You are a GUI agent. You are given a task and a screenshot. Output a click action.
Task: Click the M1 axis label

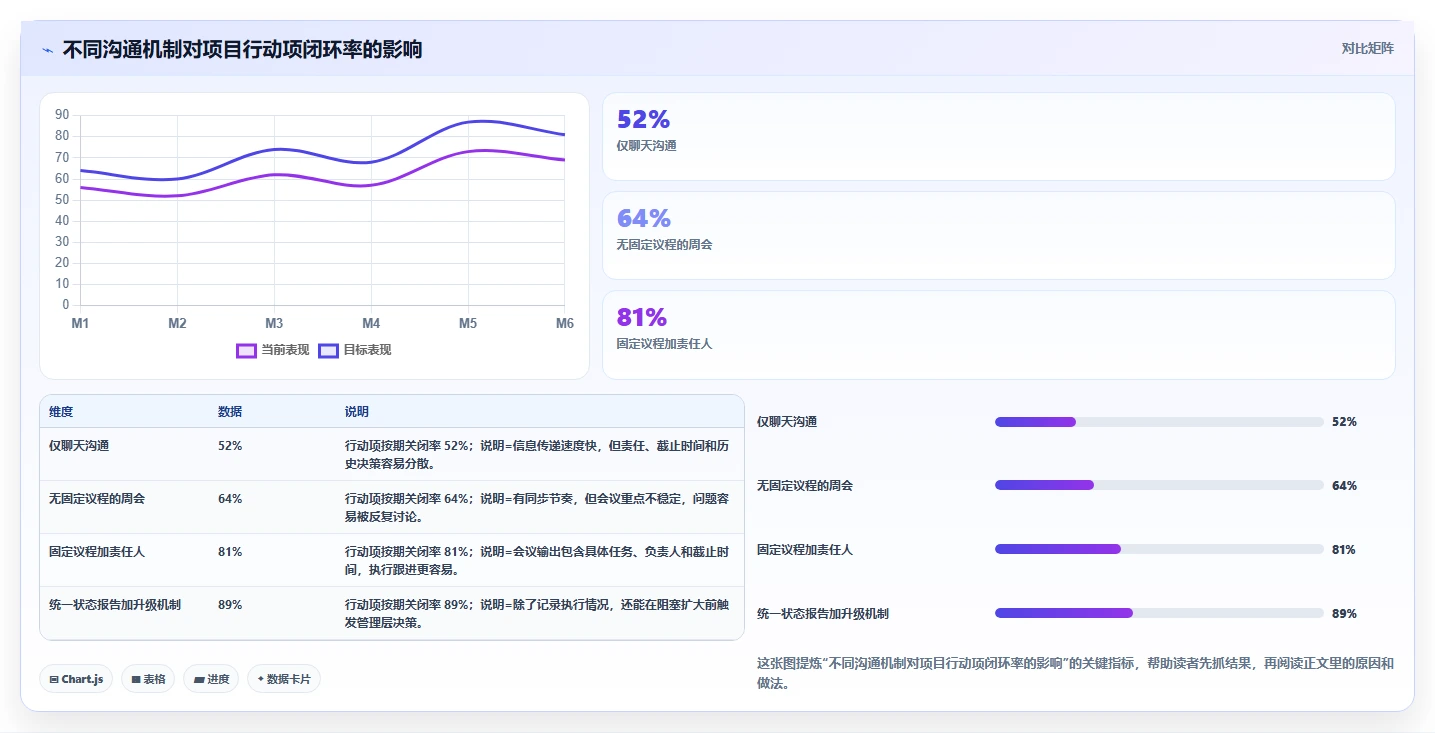click(80, 324)
